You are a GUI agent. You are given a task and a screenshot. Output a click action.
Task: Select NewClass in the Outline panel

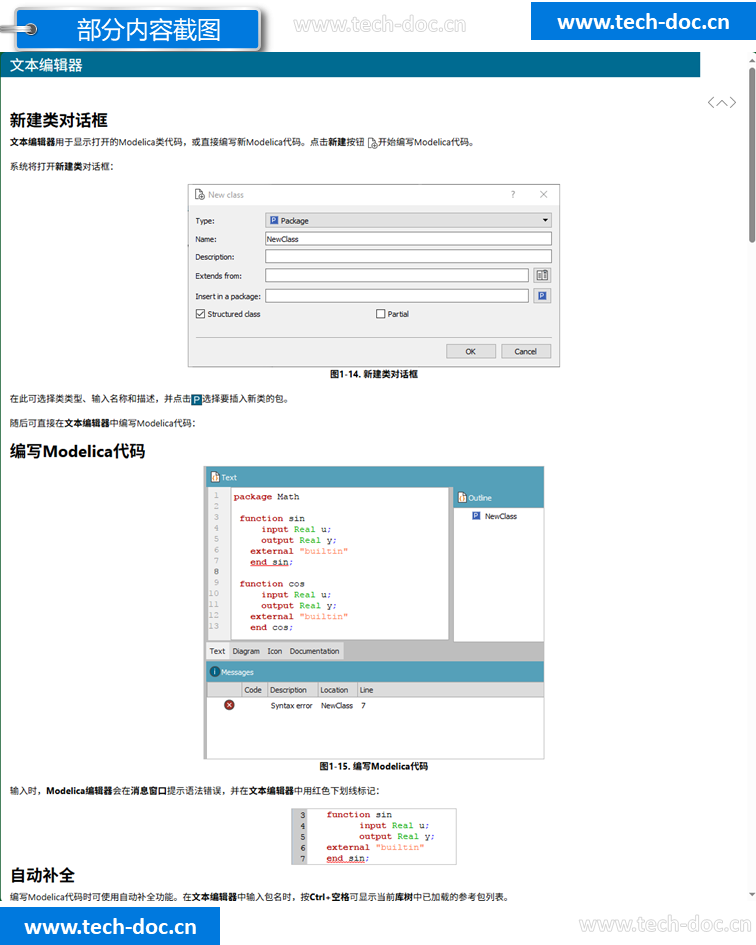501,516
